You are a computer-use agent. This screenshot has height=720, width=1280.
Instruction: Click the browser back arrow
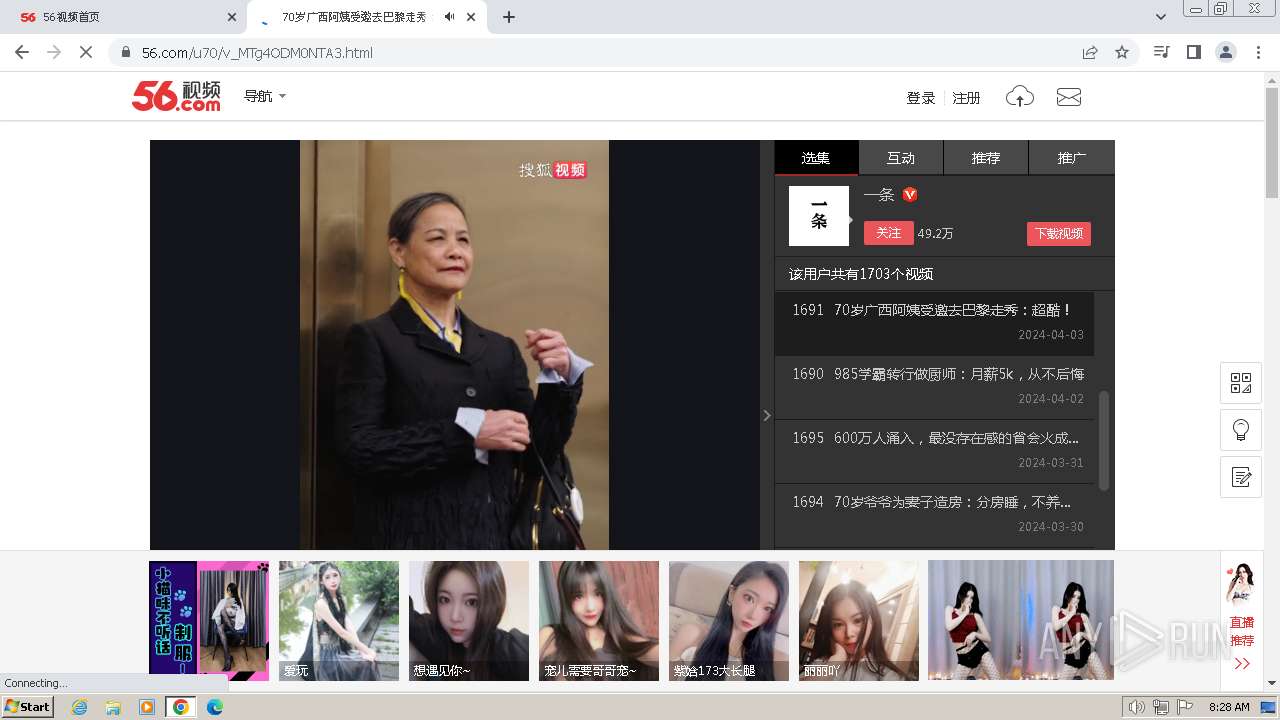click(22, 52)
